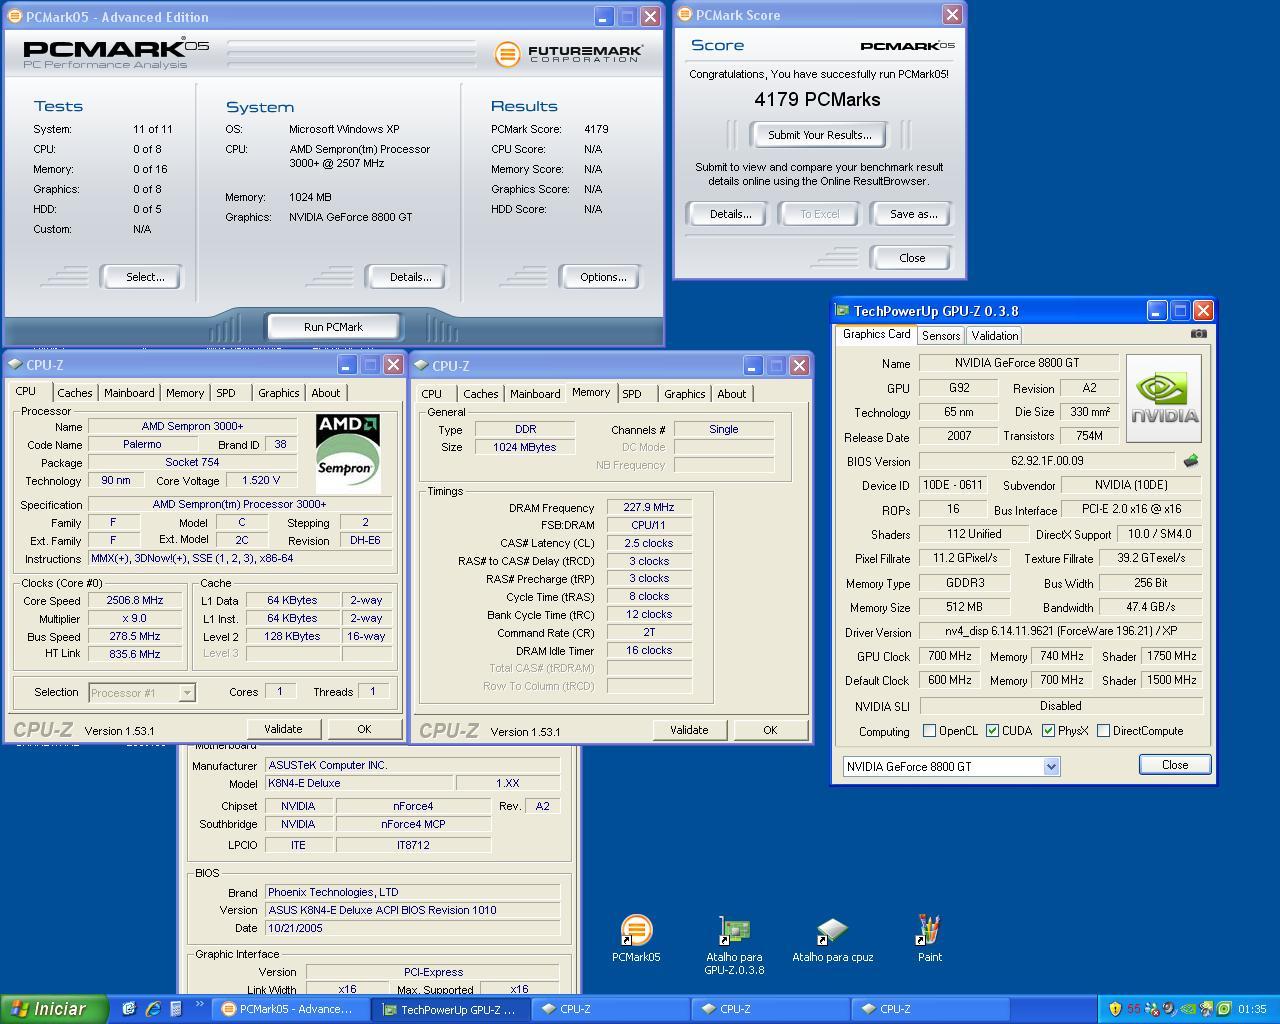Click the 2506.8 MHz Core Speed value

click(x=135, y=601)
